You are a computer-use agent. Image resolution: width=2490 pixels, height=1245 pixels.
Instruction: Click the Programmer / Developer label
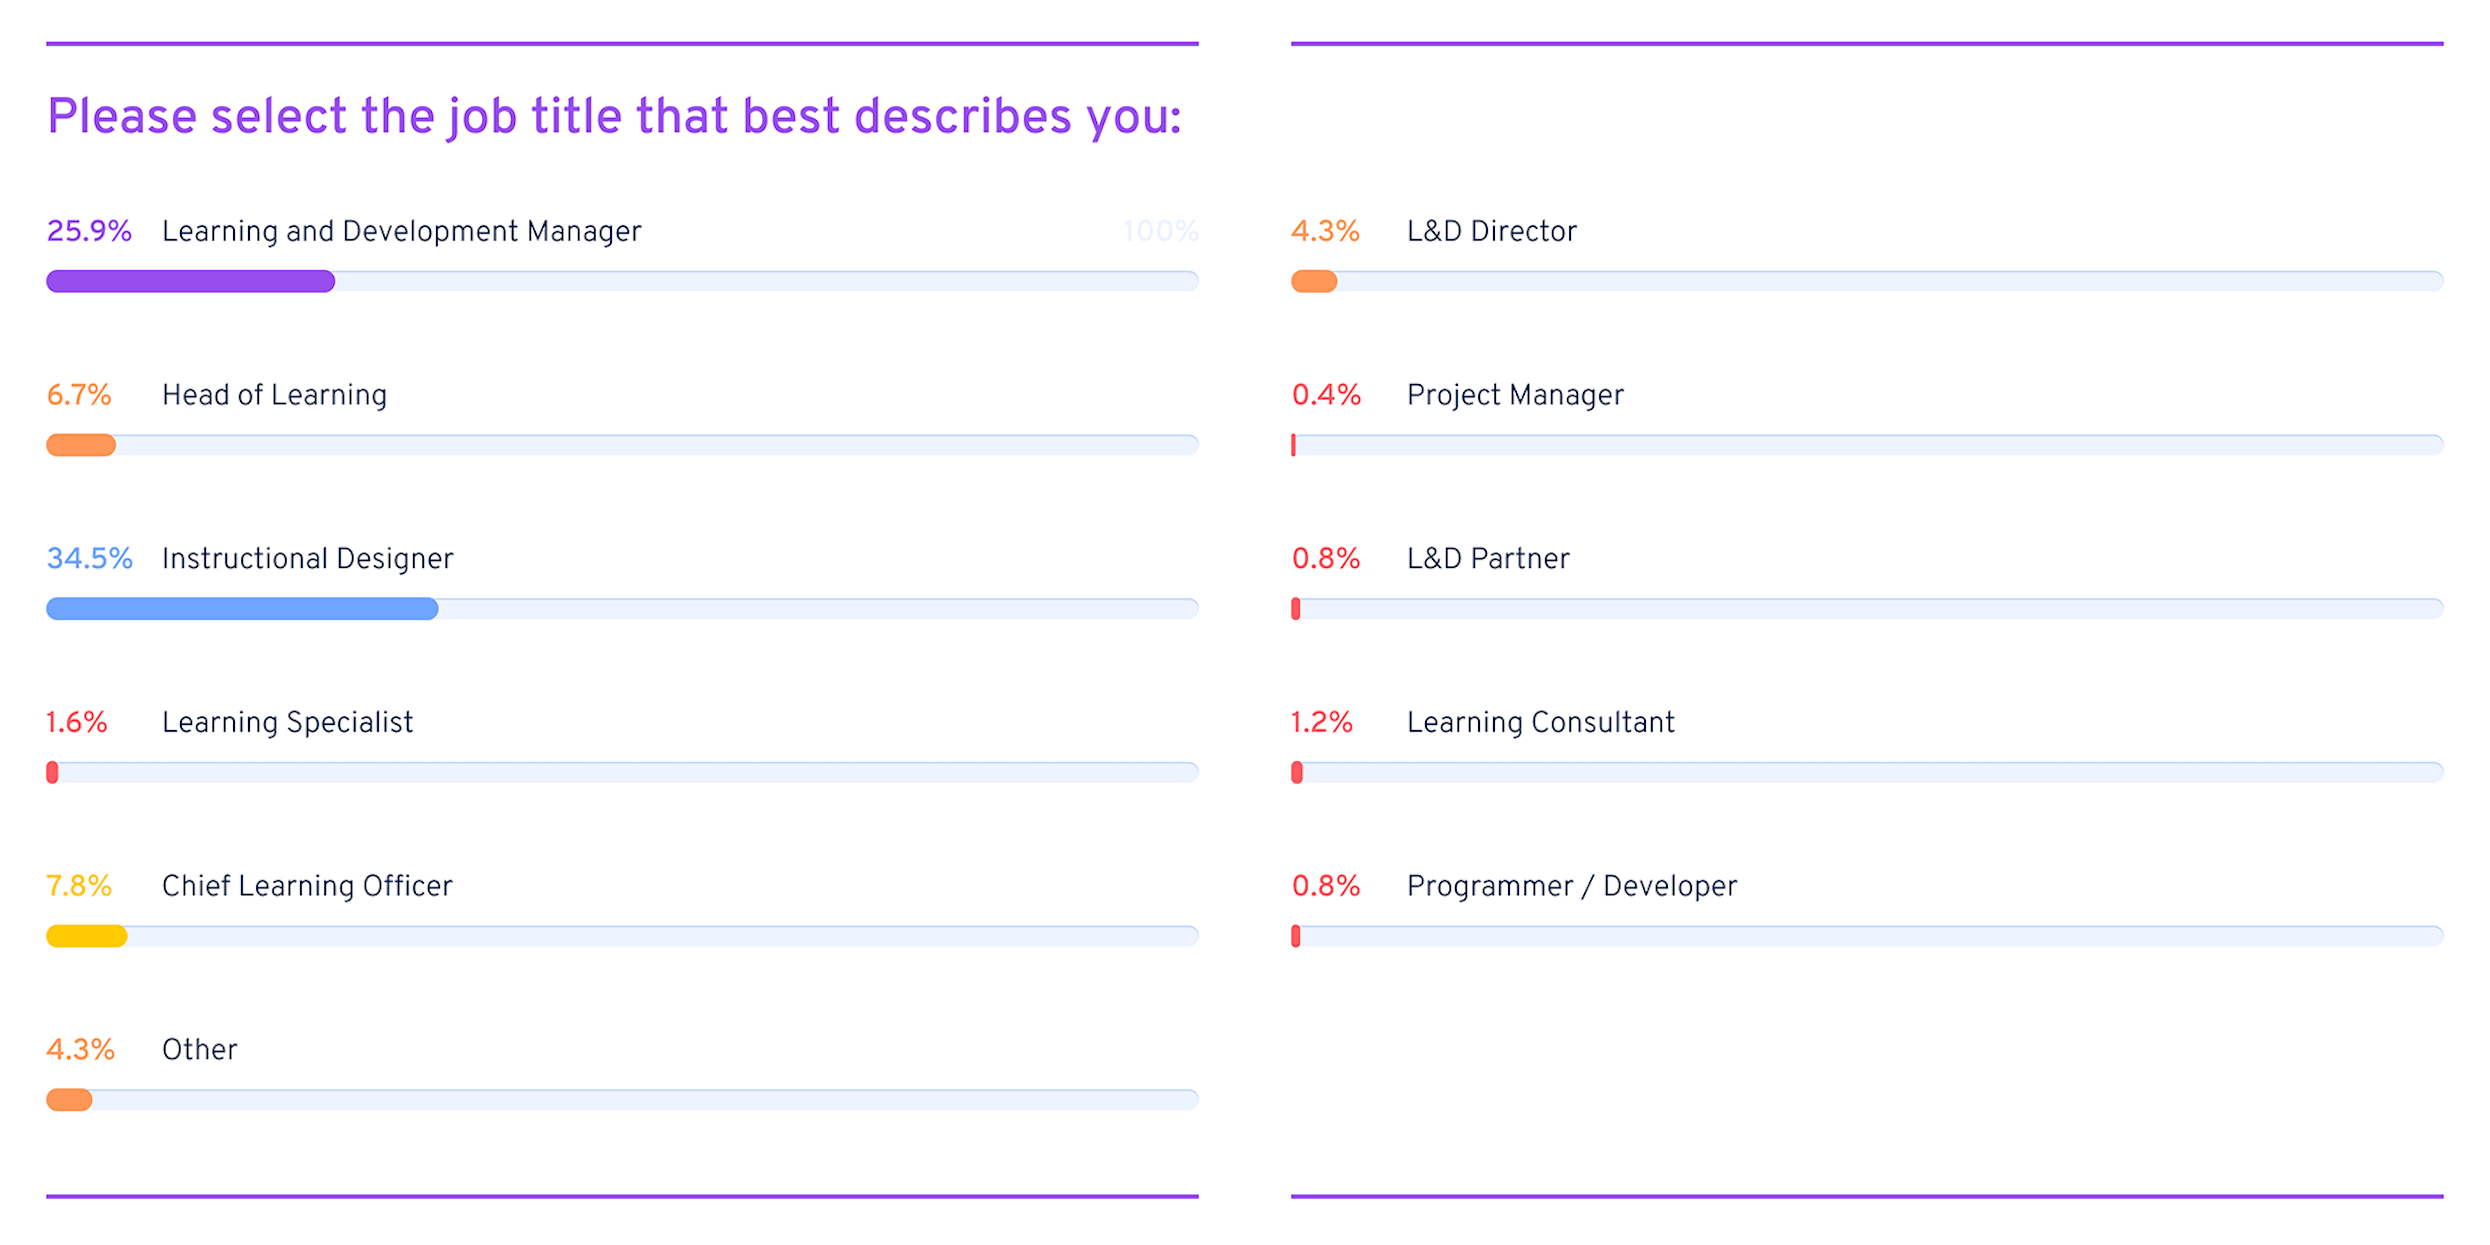pyautogui.click(x=1572, y=886)
